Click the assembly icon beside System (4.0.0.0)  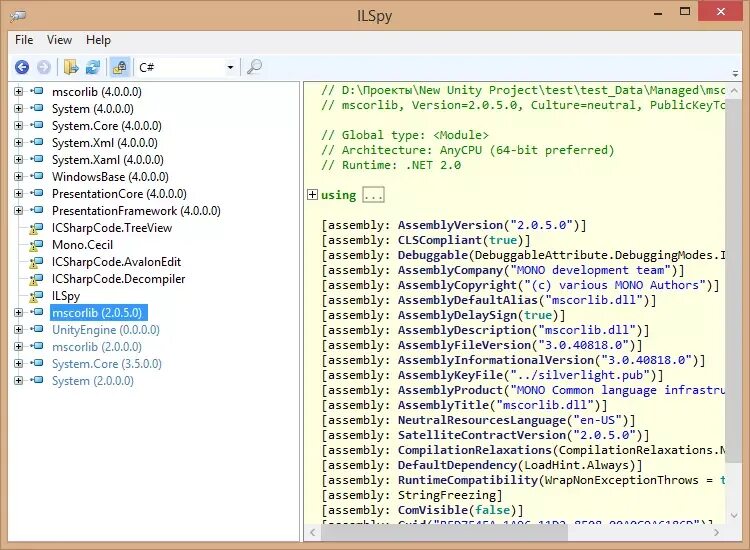pyautogui.click(x=37, y=108)
